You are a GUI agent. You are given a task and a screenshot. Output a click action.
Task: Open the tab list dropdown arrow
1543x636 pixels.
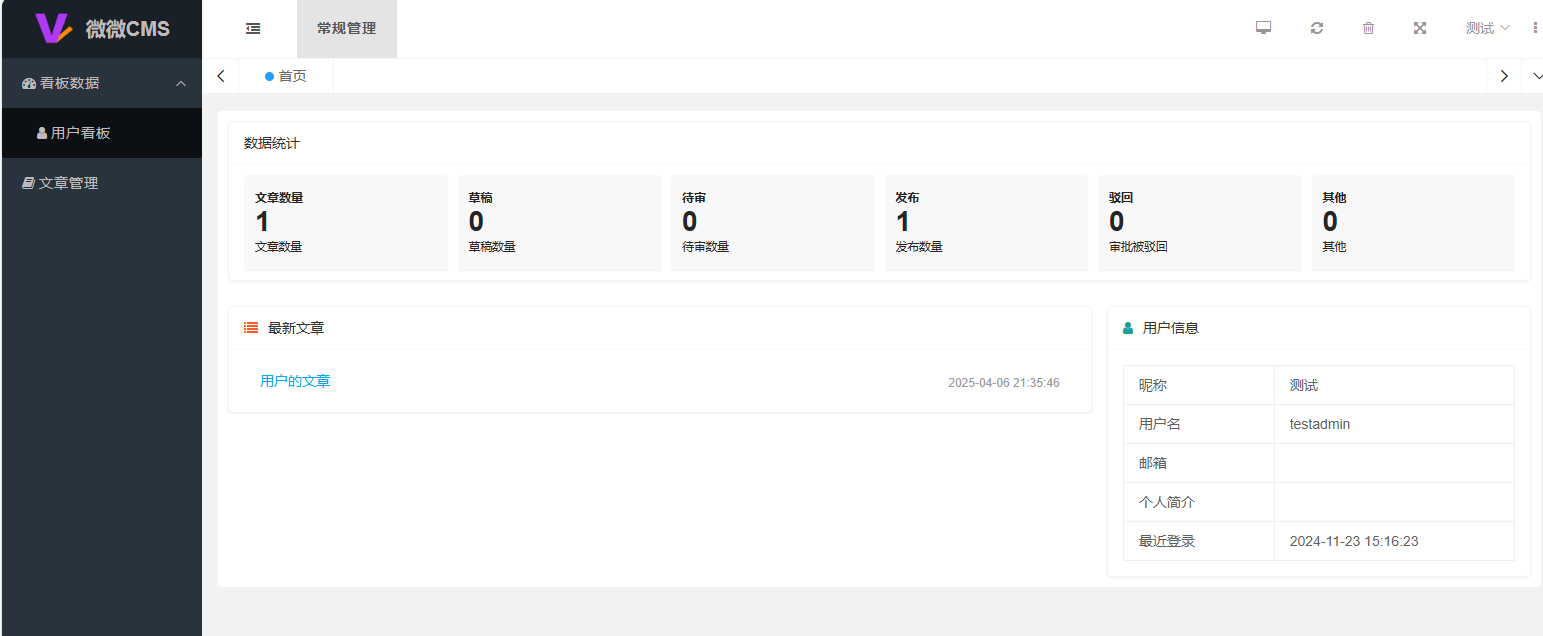[x=1532, y=76]
